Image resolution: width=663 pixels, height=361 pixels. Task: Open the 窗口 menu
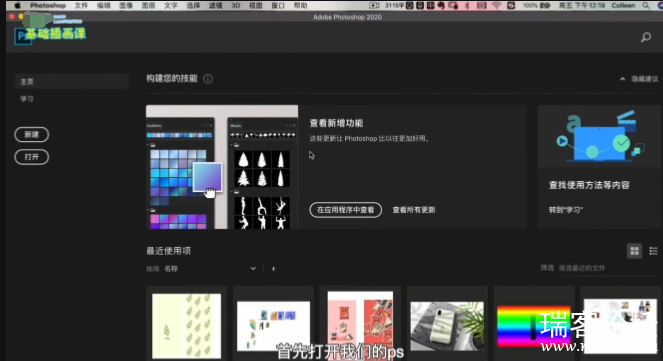(278, 5)
